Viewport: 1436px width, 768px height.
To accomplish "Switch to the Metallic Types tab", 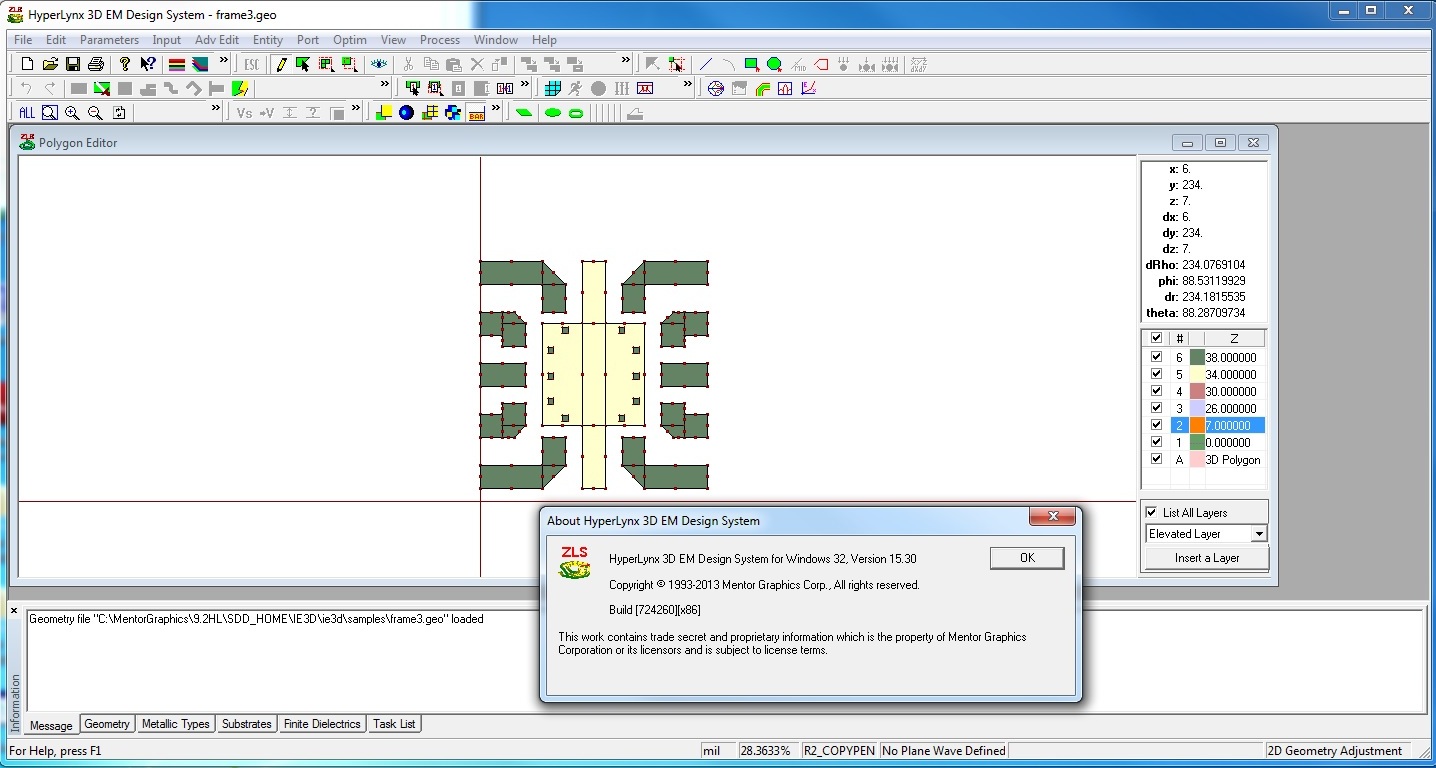I will [176, 724].
